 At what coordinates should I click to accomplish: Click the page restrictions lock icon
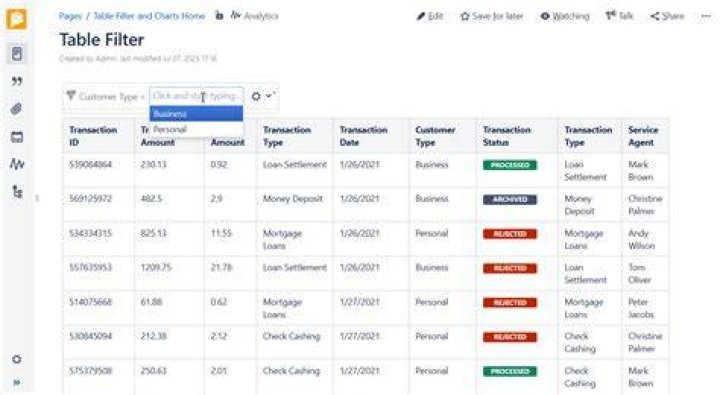[219, 16]
